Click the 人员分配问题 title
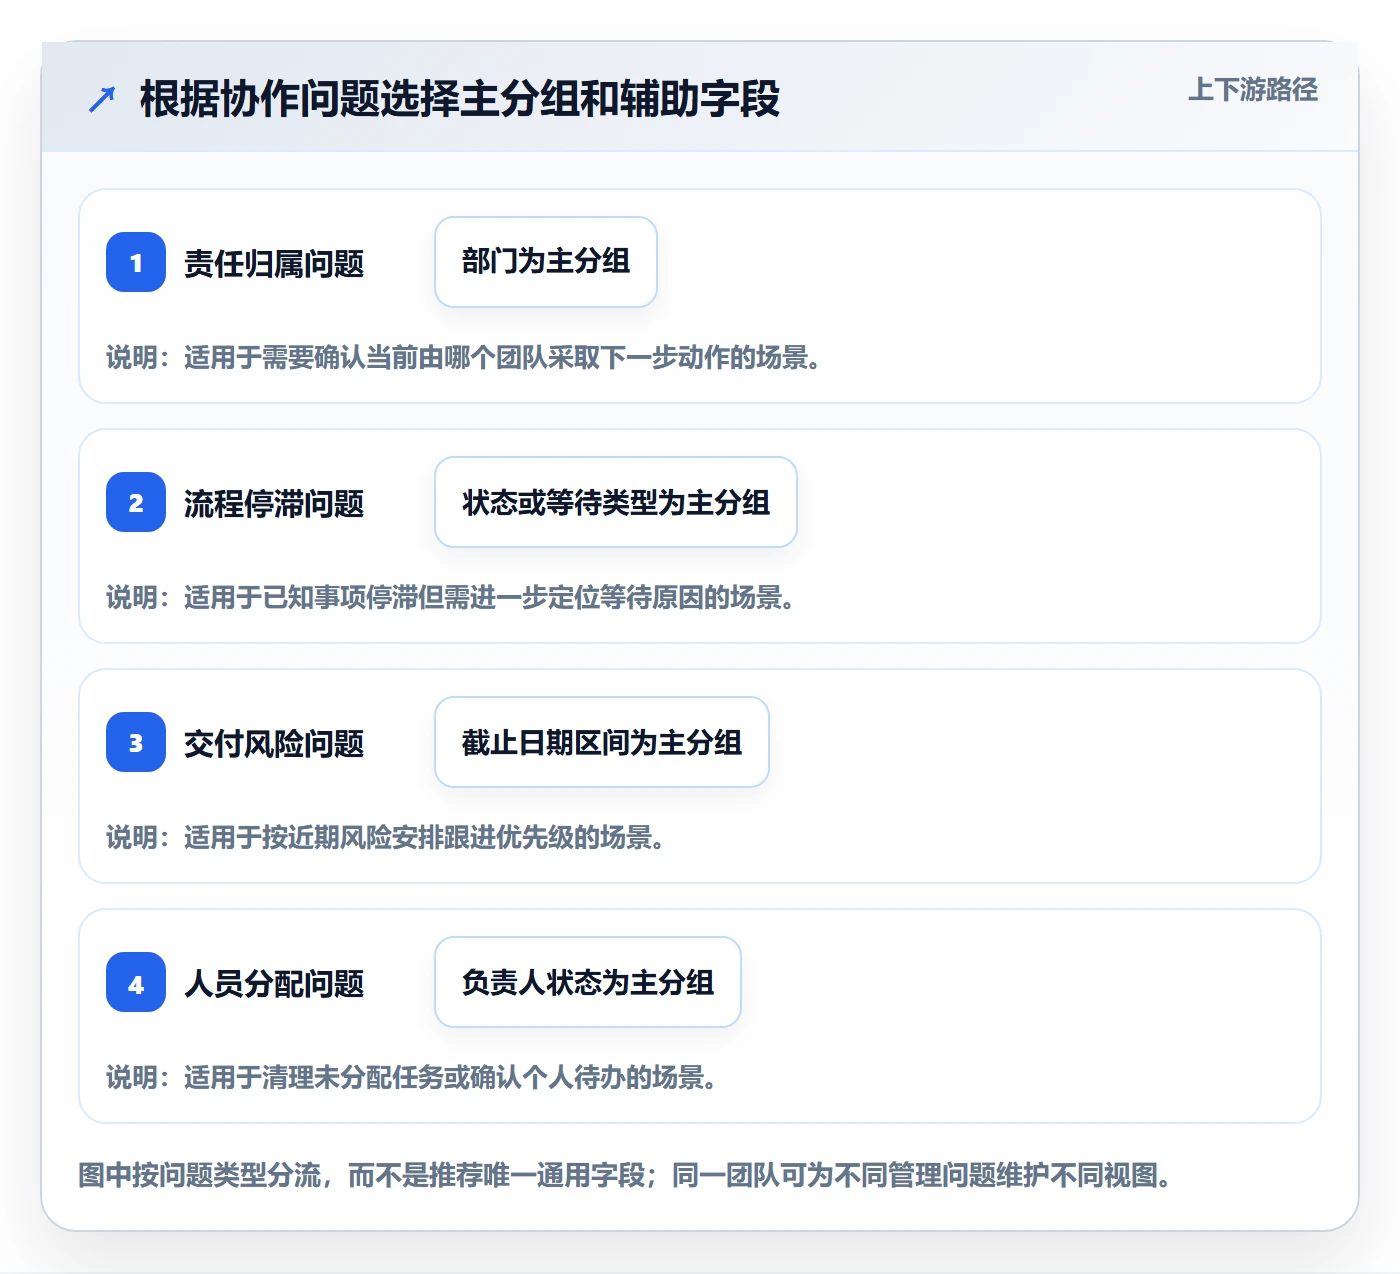This screenshot has width=1400, height=1274. 274,984
